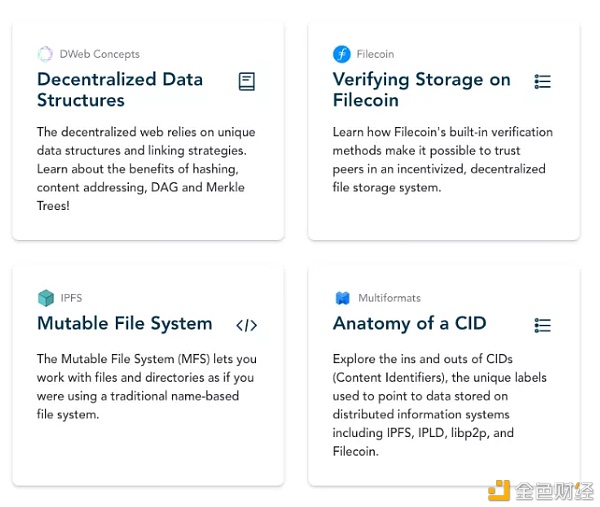Image resolution: width=600 pixels, height=507 pixels.
Task: Click the Filecoin category label
Action: click(375, 54)
